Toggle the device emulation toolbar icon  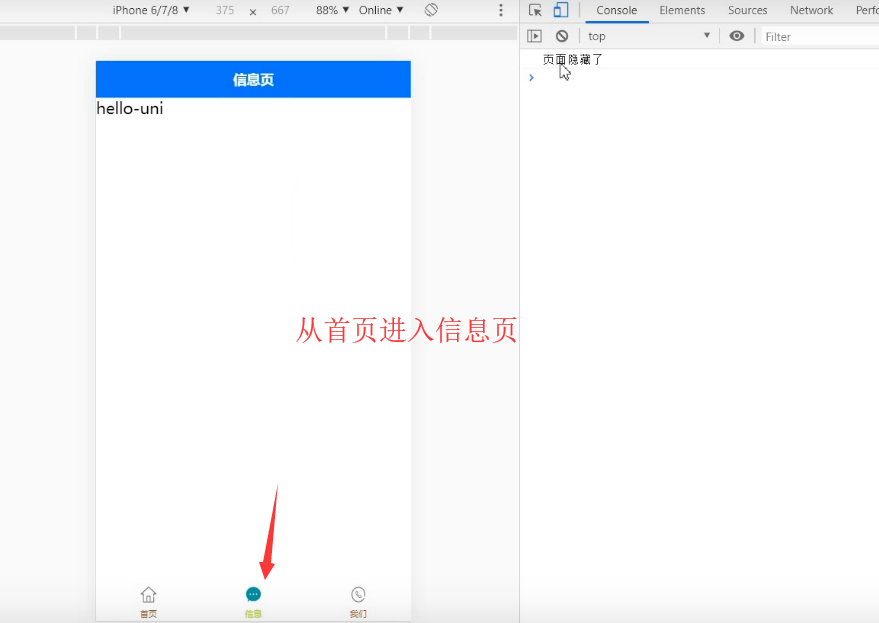coord(561,9)
